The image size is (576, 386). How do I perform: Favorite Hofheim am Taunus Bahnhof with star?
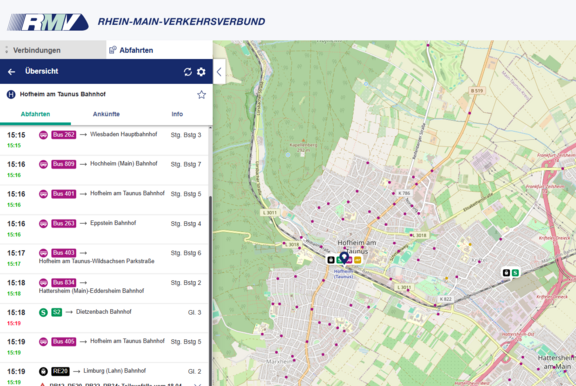(201, 95)
